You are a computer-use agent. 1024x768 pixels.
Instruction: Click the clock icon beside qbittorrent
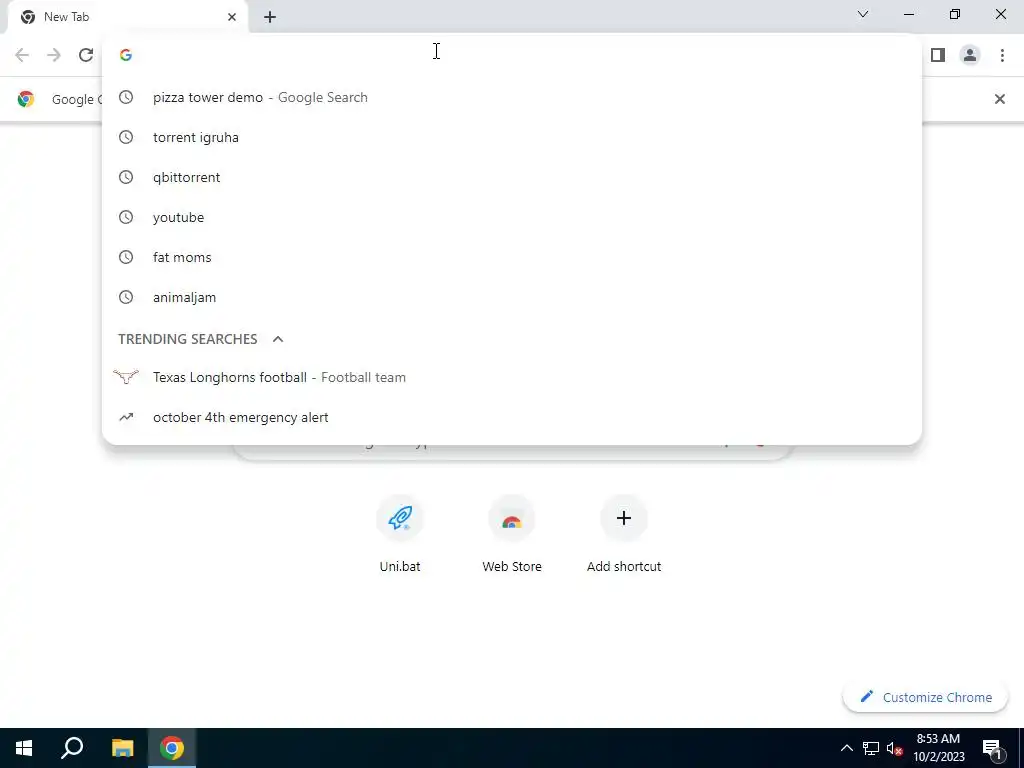[126, 177]
